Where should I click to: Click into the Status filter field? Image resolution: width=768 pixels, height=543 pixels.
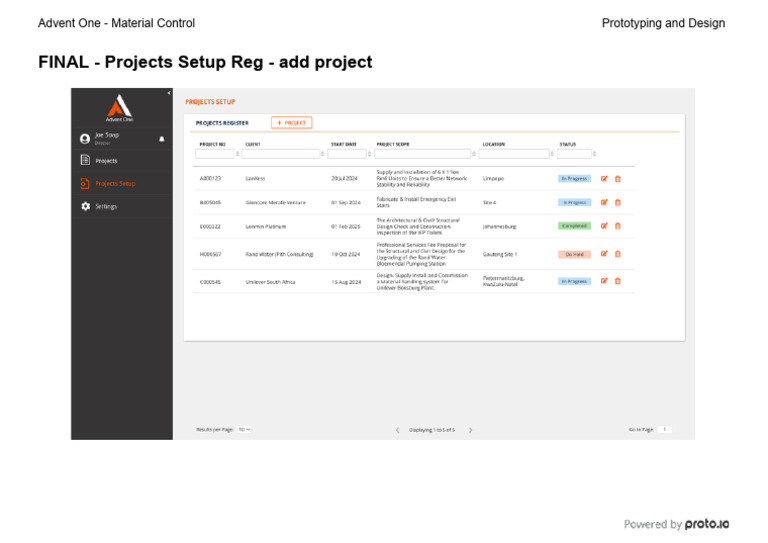[574, 154]
